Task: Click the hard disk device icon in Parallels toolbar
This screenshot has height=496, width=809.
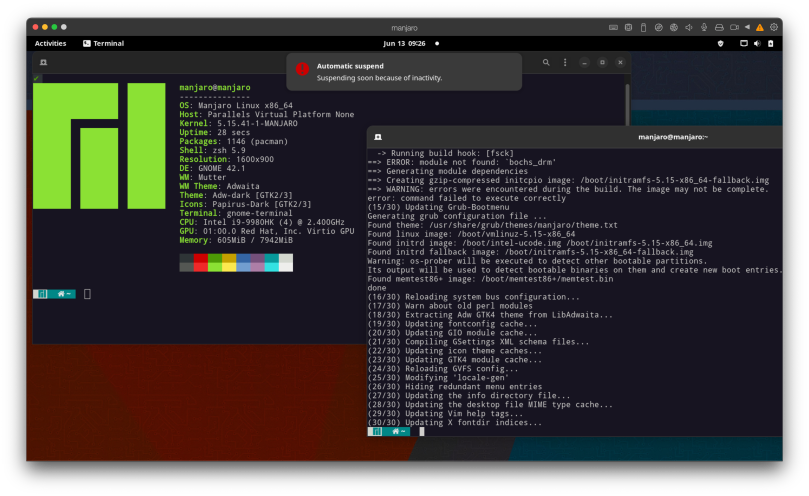Action: [628, 27]
